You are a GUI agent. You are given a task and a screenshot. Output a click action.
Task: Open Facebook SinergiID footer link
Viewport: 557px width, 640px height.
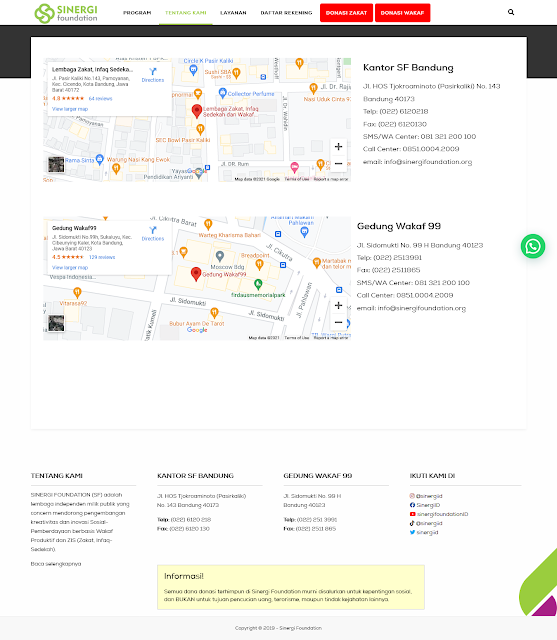[x=425, y=505]
